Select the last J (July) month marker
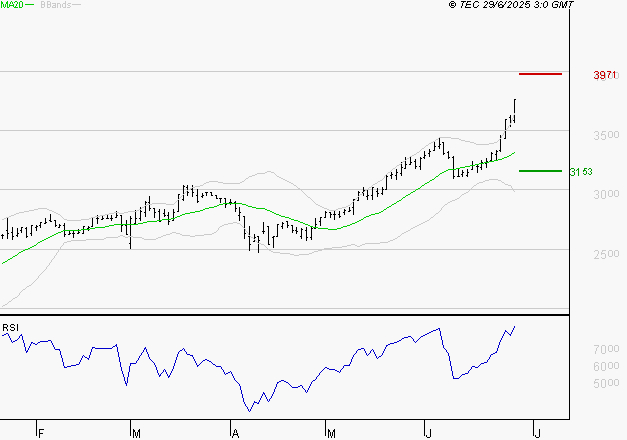This screenshot has width=627, height=440. (x=536, y=433)
